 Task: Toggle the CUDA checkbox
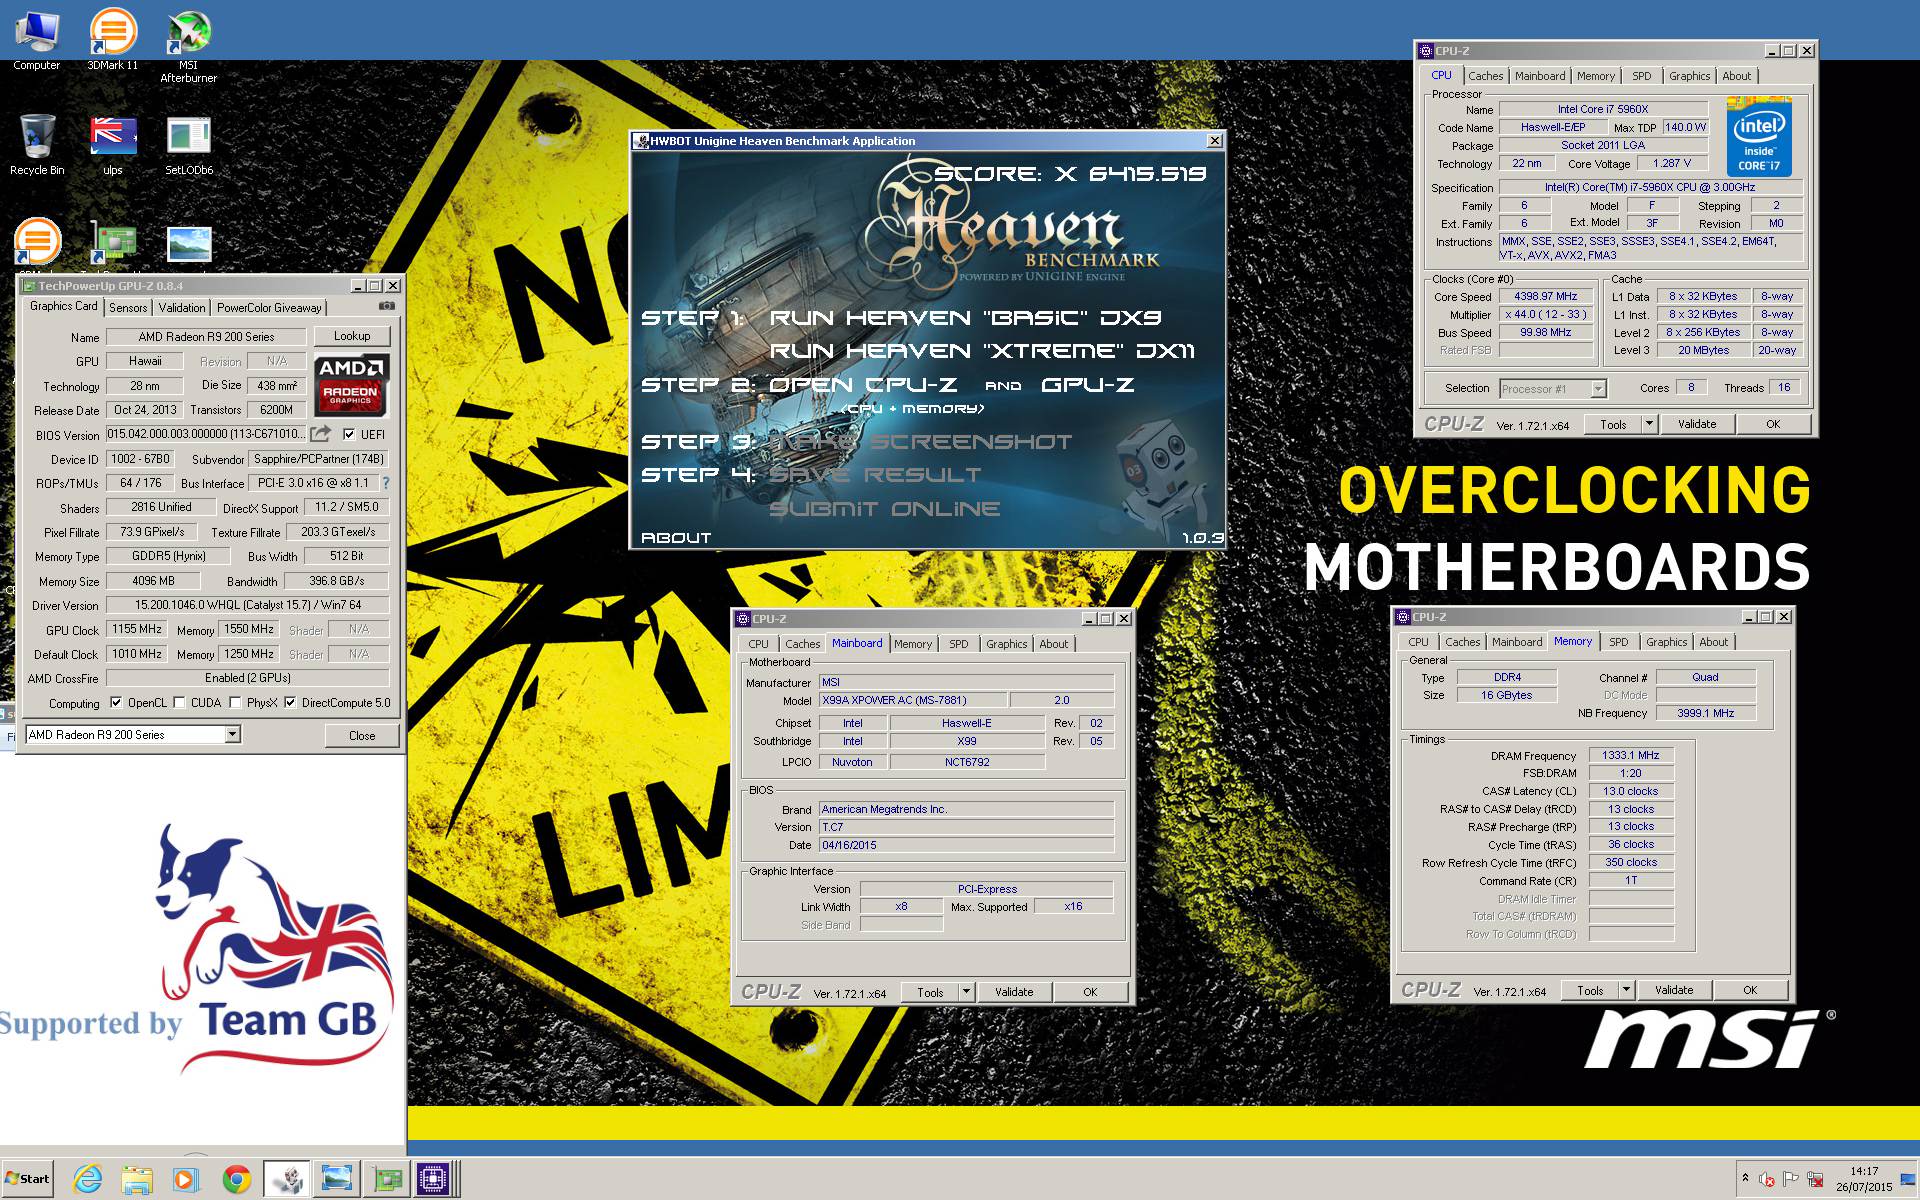pyautogui.click(x=180, y=703)
